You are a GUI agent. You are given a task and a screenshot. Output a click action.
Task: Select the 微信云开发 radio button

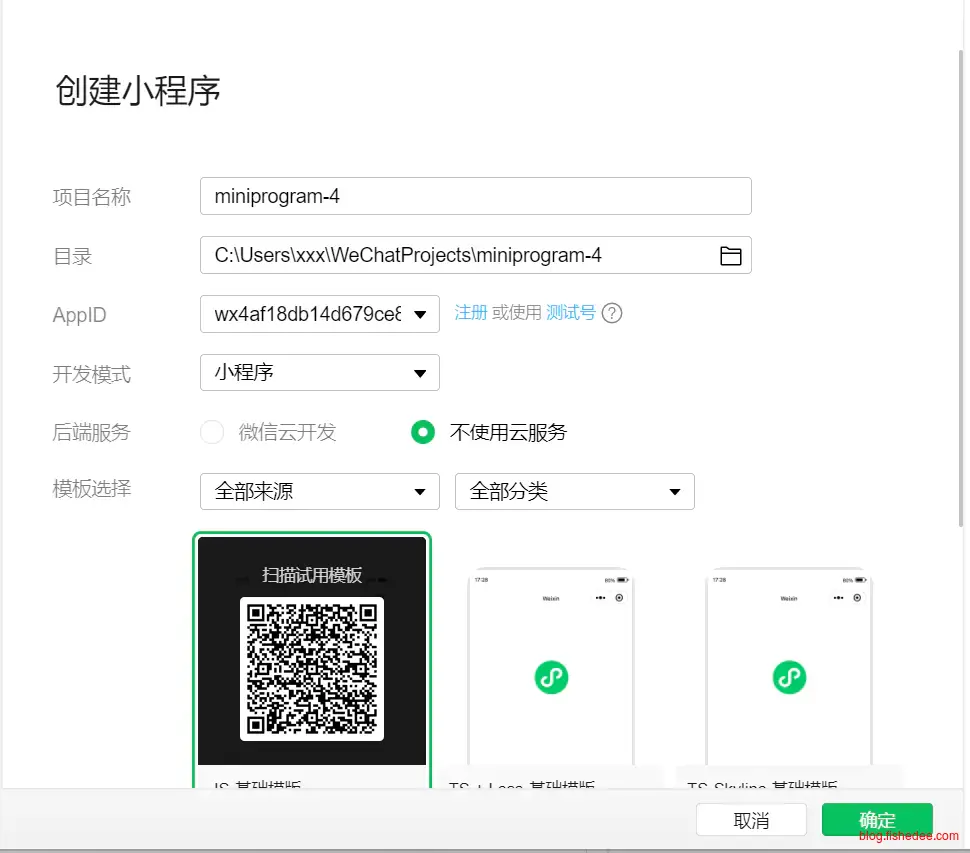pos(212,432)
